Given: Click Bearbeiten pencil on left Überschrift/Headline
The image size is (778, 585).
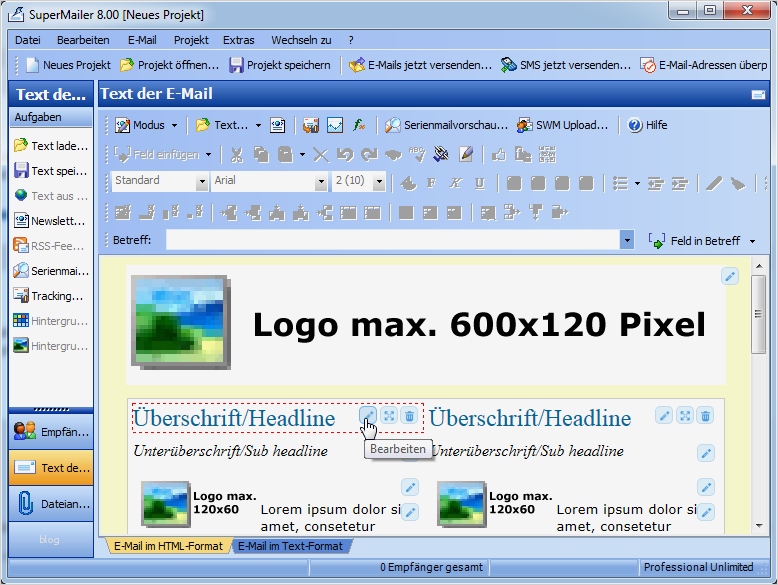Looking at the screenshot, I should pyautogui.click(x=368, y=415).
